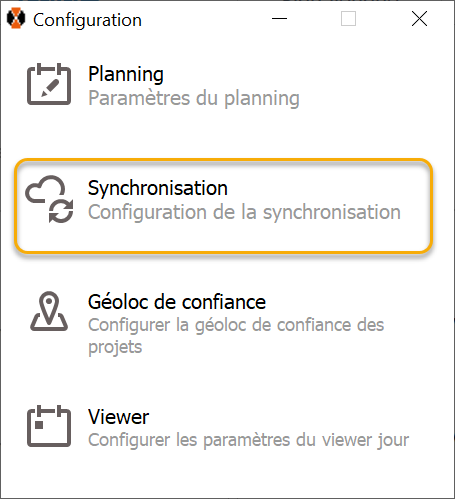Click "Configurer les paramètres du viewer jour"

[248, 440]
